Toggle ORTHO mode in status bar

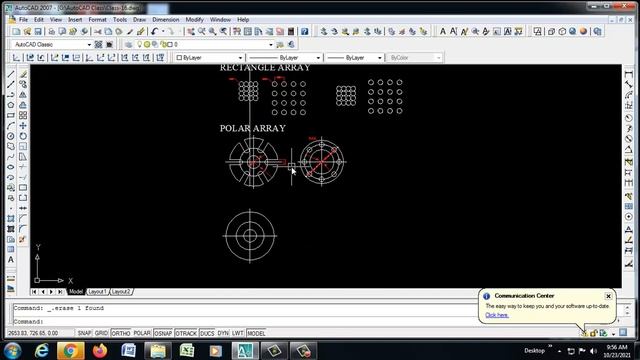point(121,333)
